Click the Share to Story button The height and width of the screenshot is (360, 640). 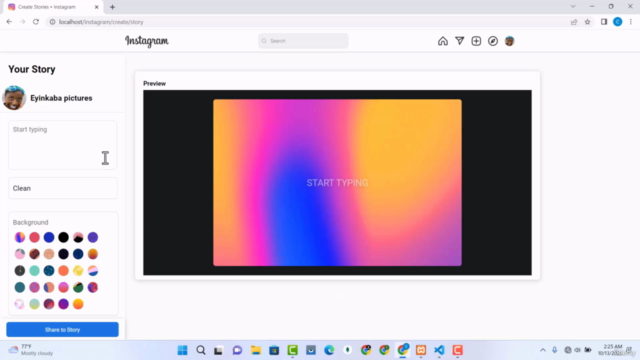[62, 329]
